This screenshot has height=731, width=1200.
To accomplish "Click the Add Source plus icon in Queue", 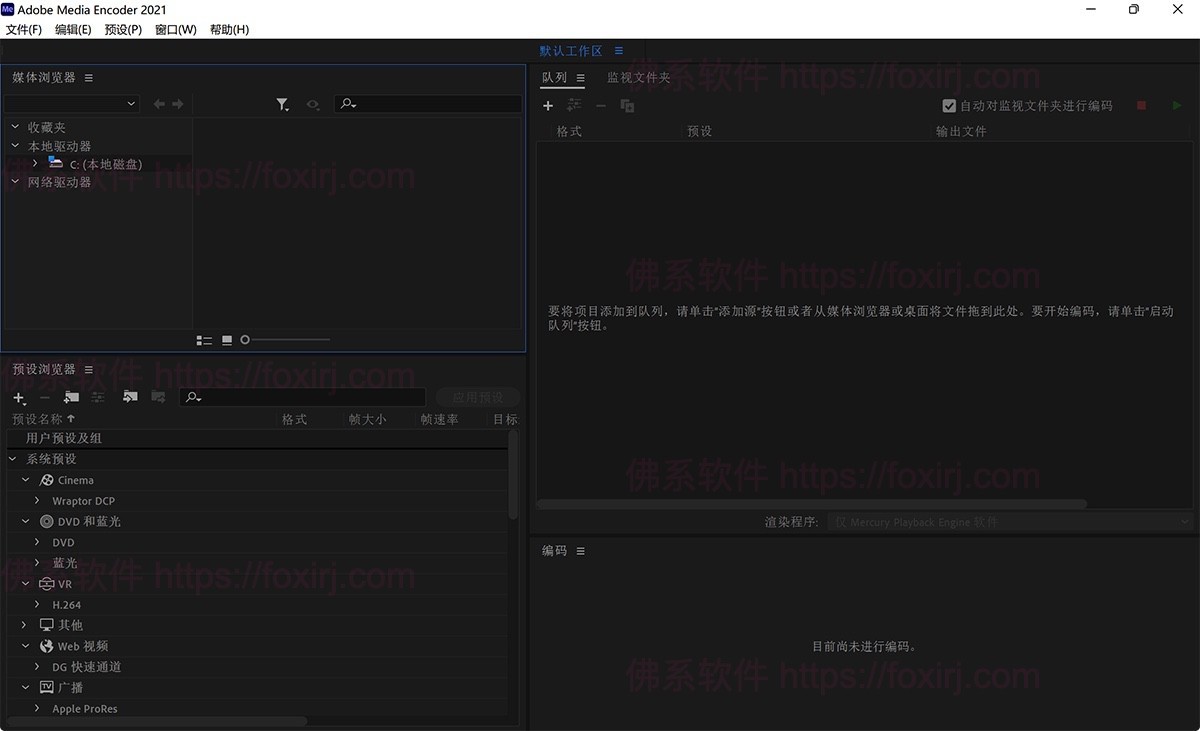I will (x=548, y=105).
